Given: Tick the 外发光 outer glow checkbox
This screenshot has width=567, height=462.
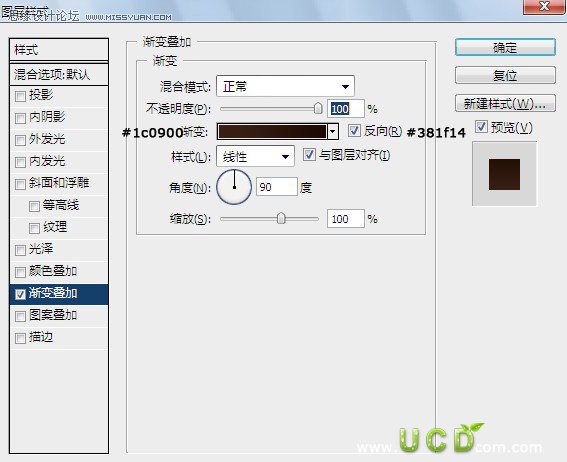Looking at the screenshot, I should [20, 140].
